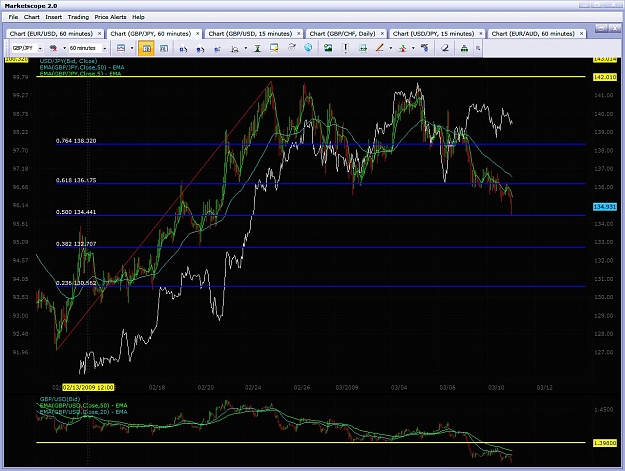Click the 134.931 current price label

605,207
